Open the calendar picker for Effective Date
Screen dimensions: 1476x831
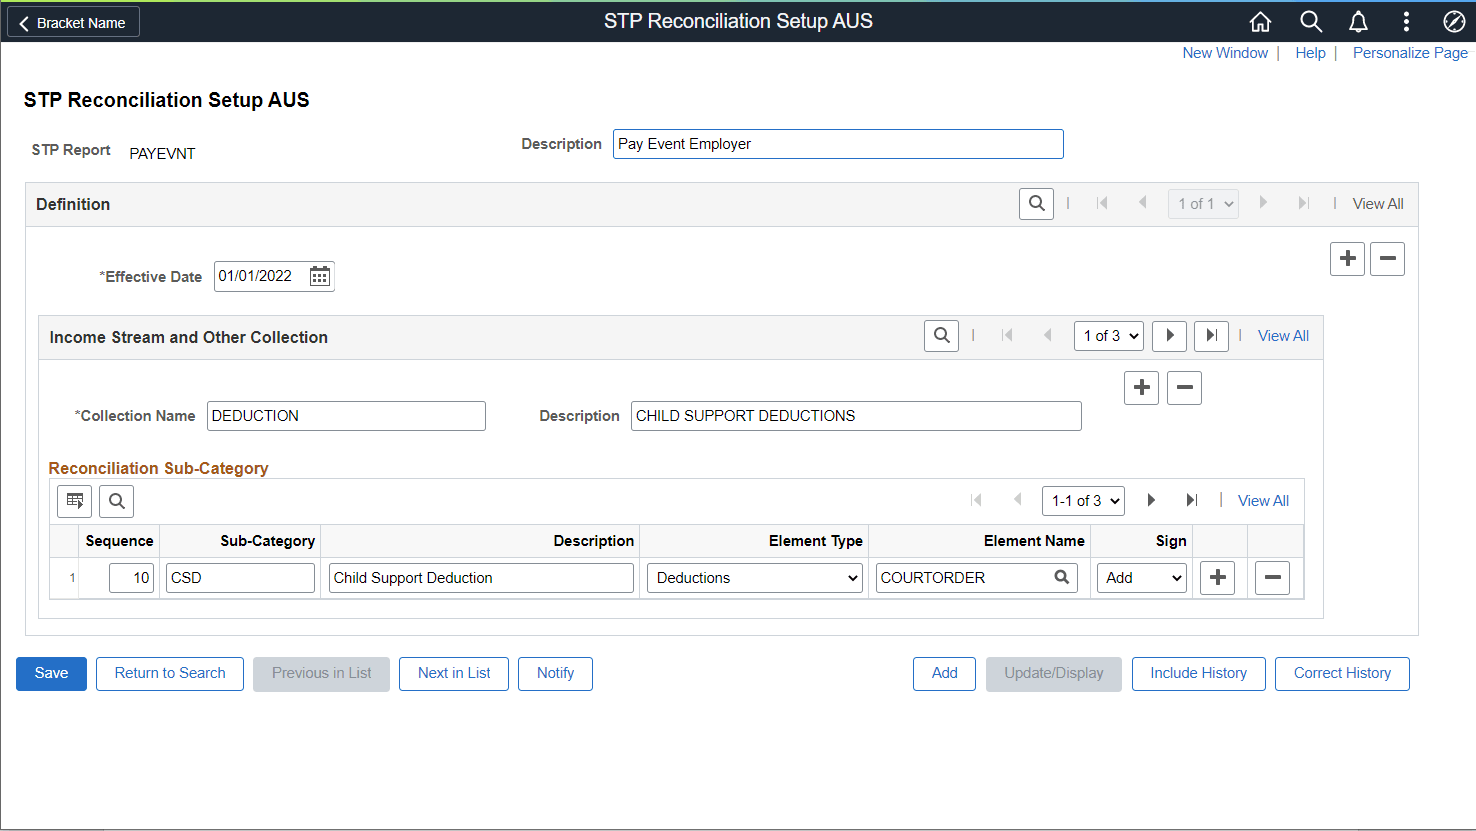tap(319, 276)
